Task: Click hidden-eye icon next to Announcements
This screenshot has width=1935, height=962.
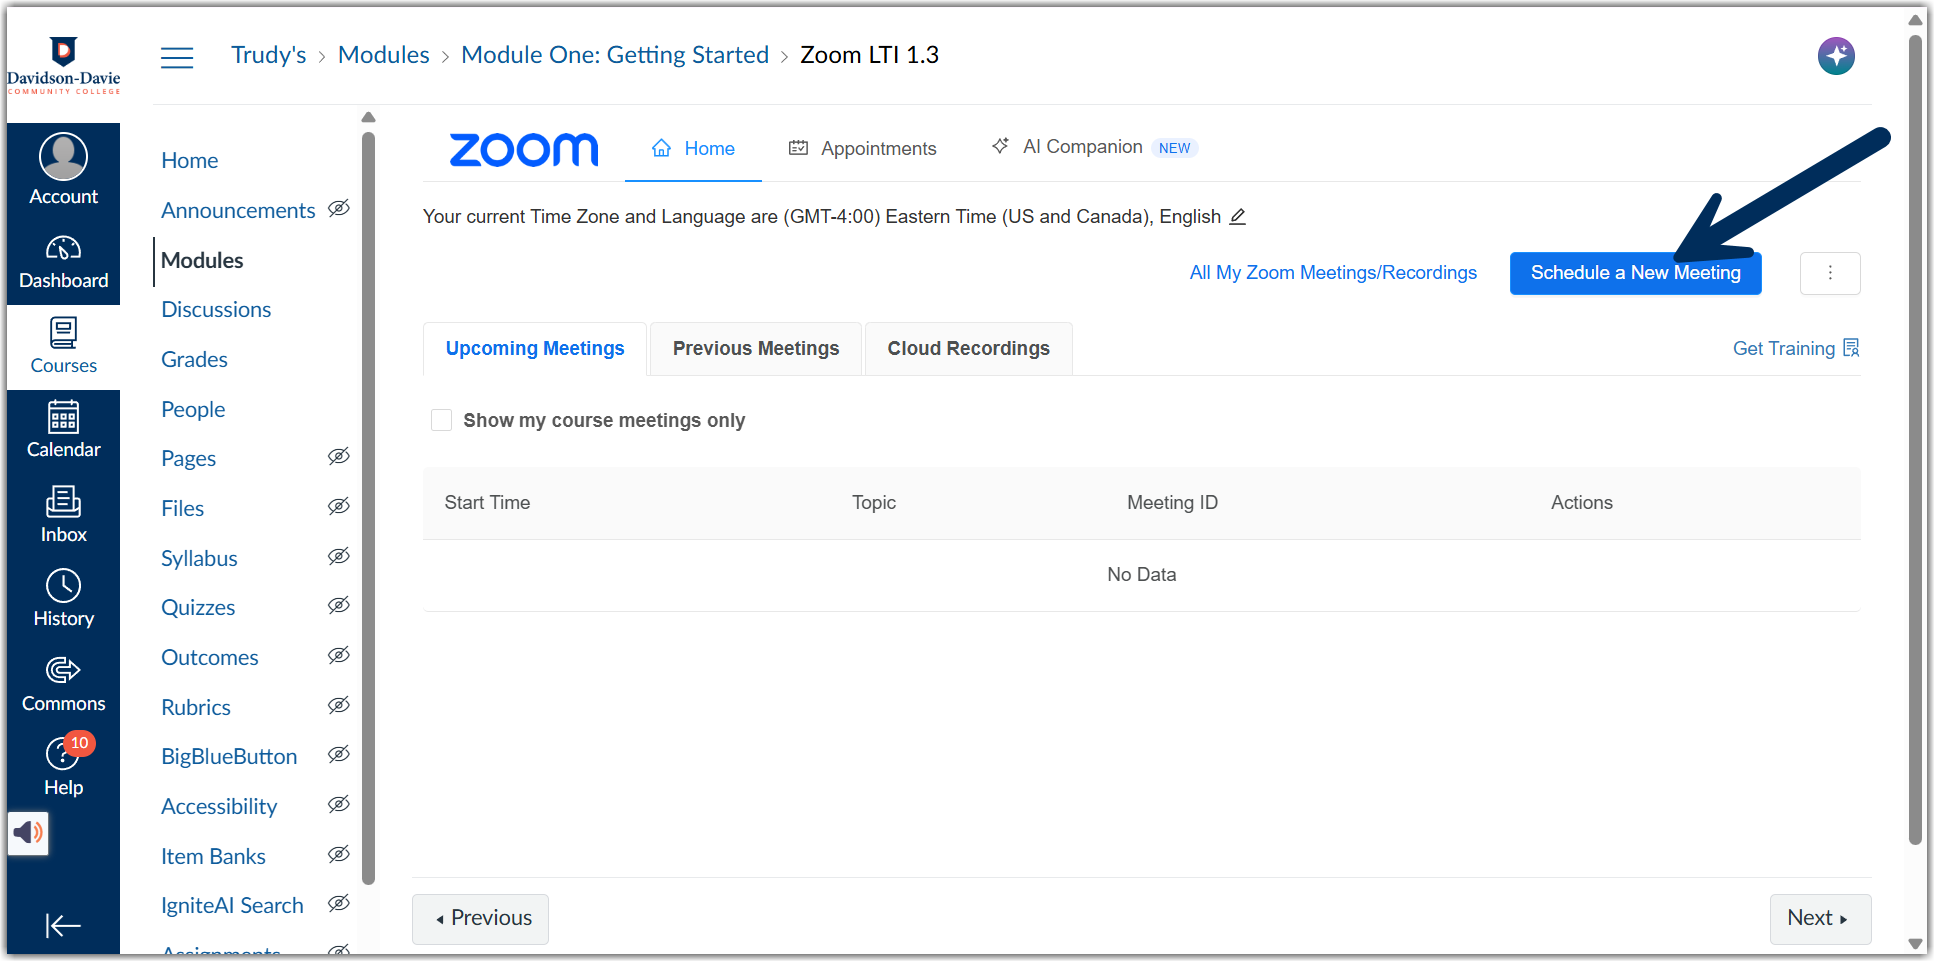Action: (x=339, y=208)
